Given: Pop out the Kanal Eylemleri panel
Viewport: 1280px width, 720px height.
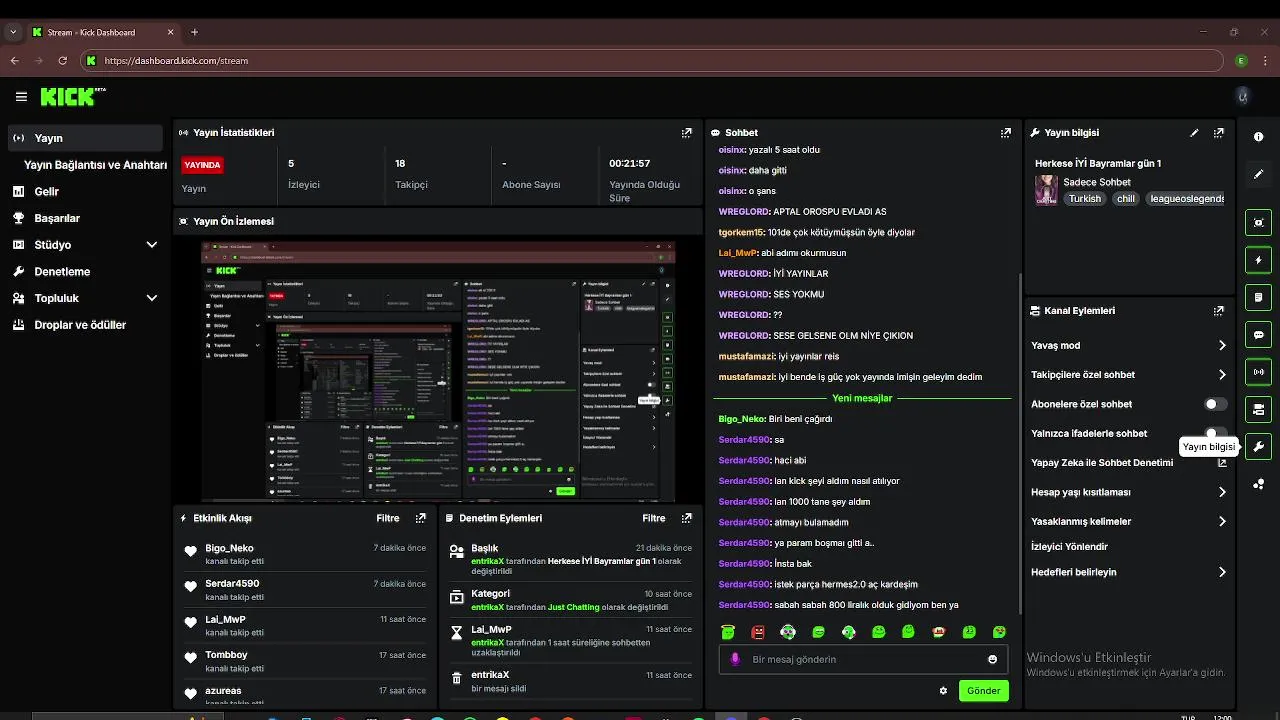Looking at the screenshot, I should (x=1218, y=311).
